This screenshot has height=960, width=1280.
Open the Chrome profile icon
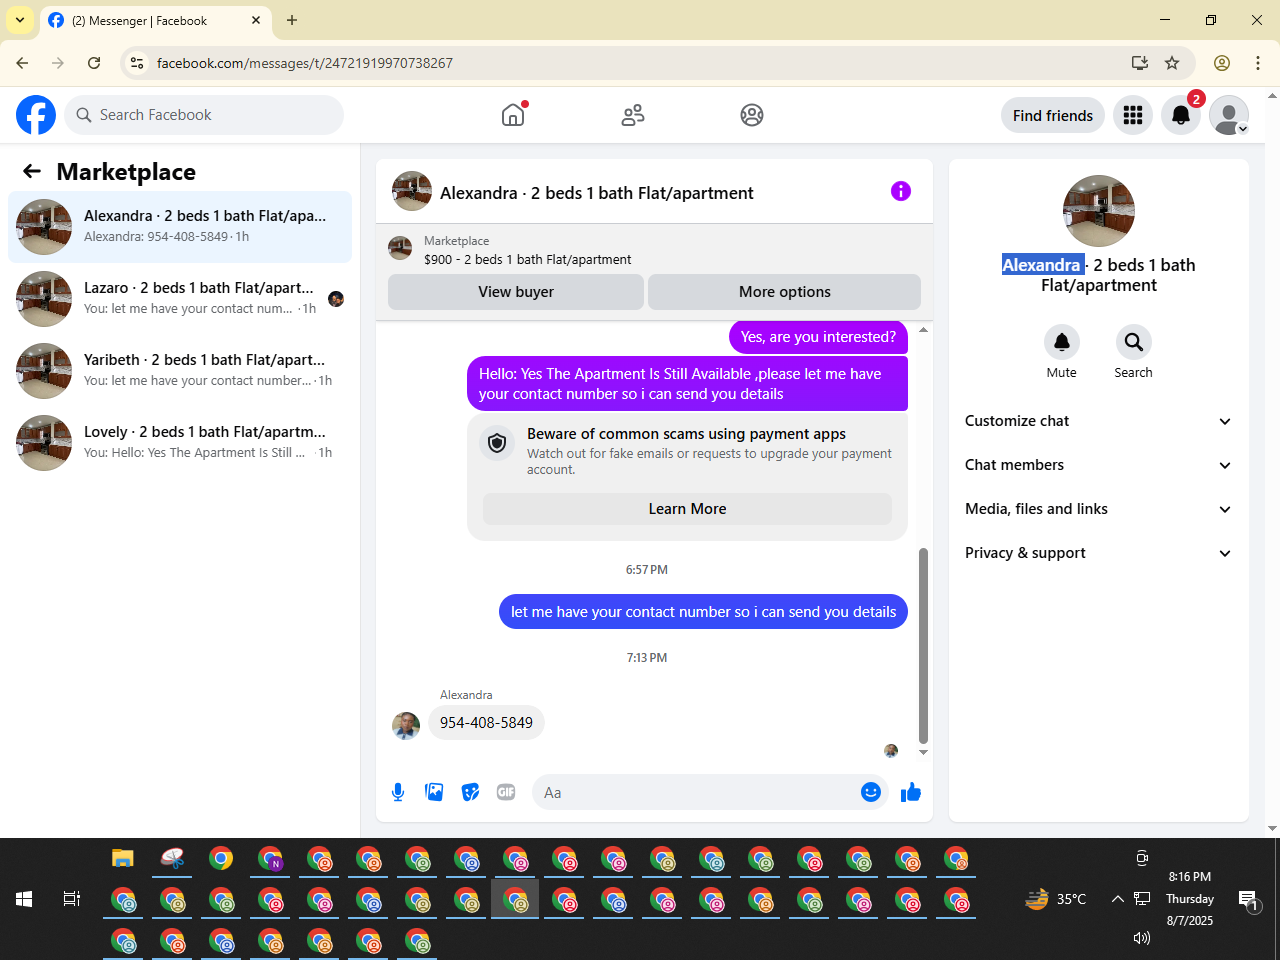[x=1222, y=63]
